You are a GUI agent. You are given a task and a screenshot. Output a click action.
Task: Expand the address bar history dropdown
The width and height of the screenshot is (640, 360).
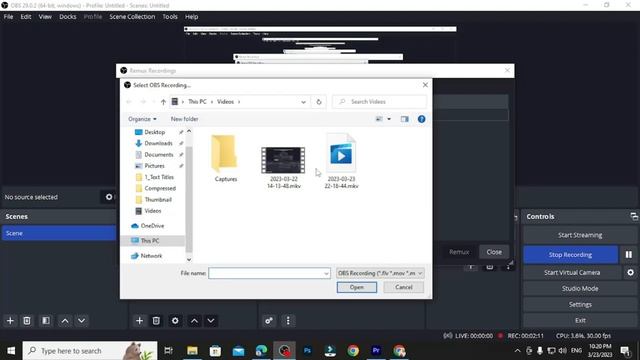[x=303, y=102]
